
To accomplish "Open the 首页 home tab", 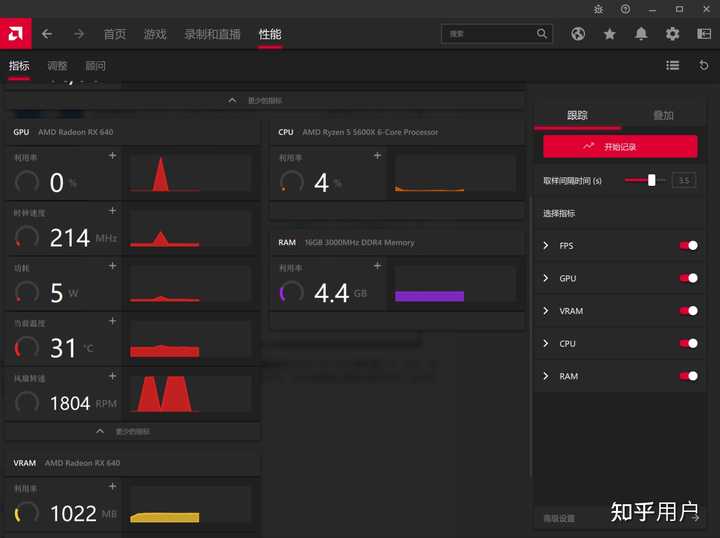I will (114, 34).
